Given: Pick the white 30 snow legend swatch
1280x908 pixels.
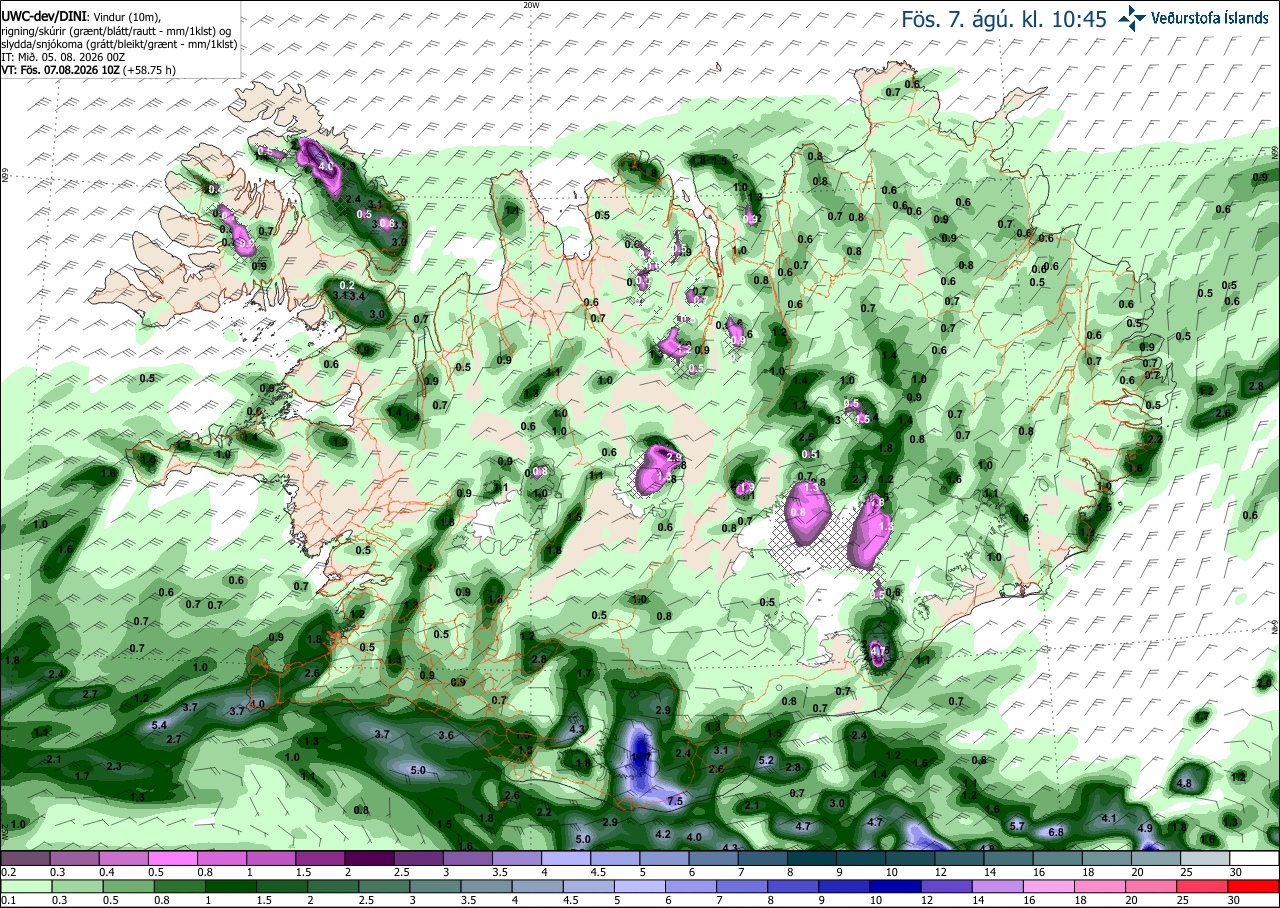Looking at the screenshot, I should tap(1254, 858).
